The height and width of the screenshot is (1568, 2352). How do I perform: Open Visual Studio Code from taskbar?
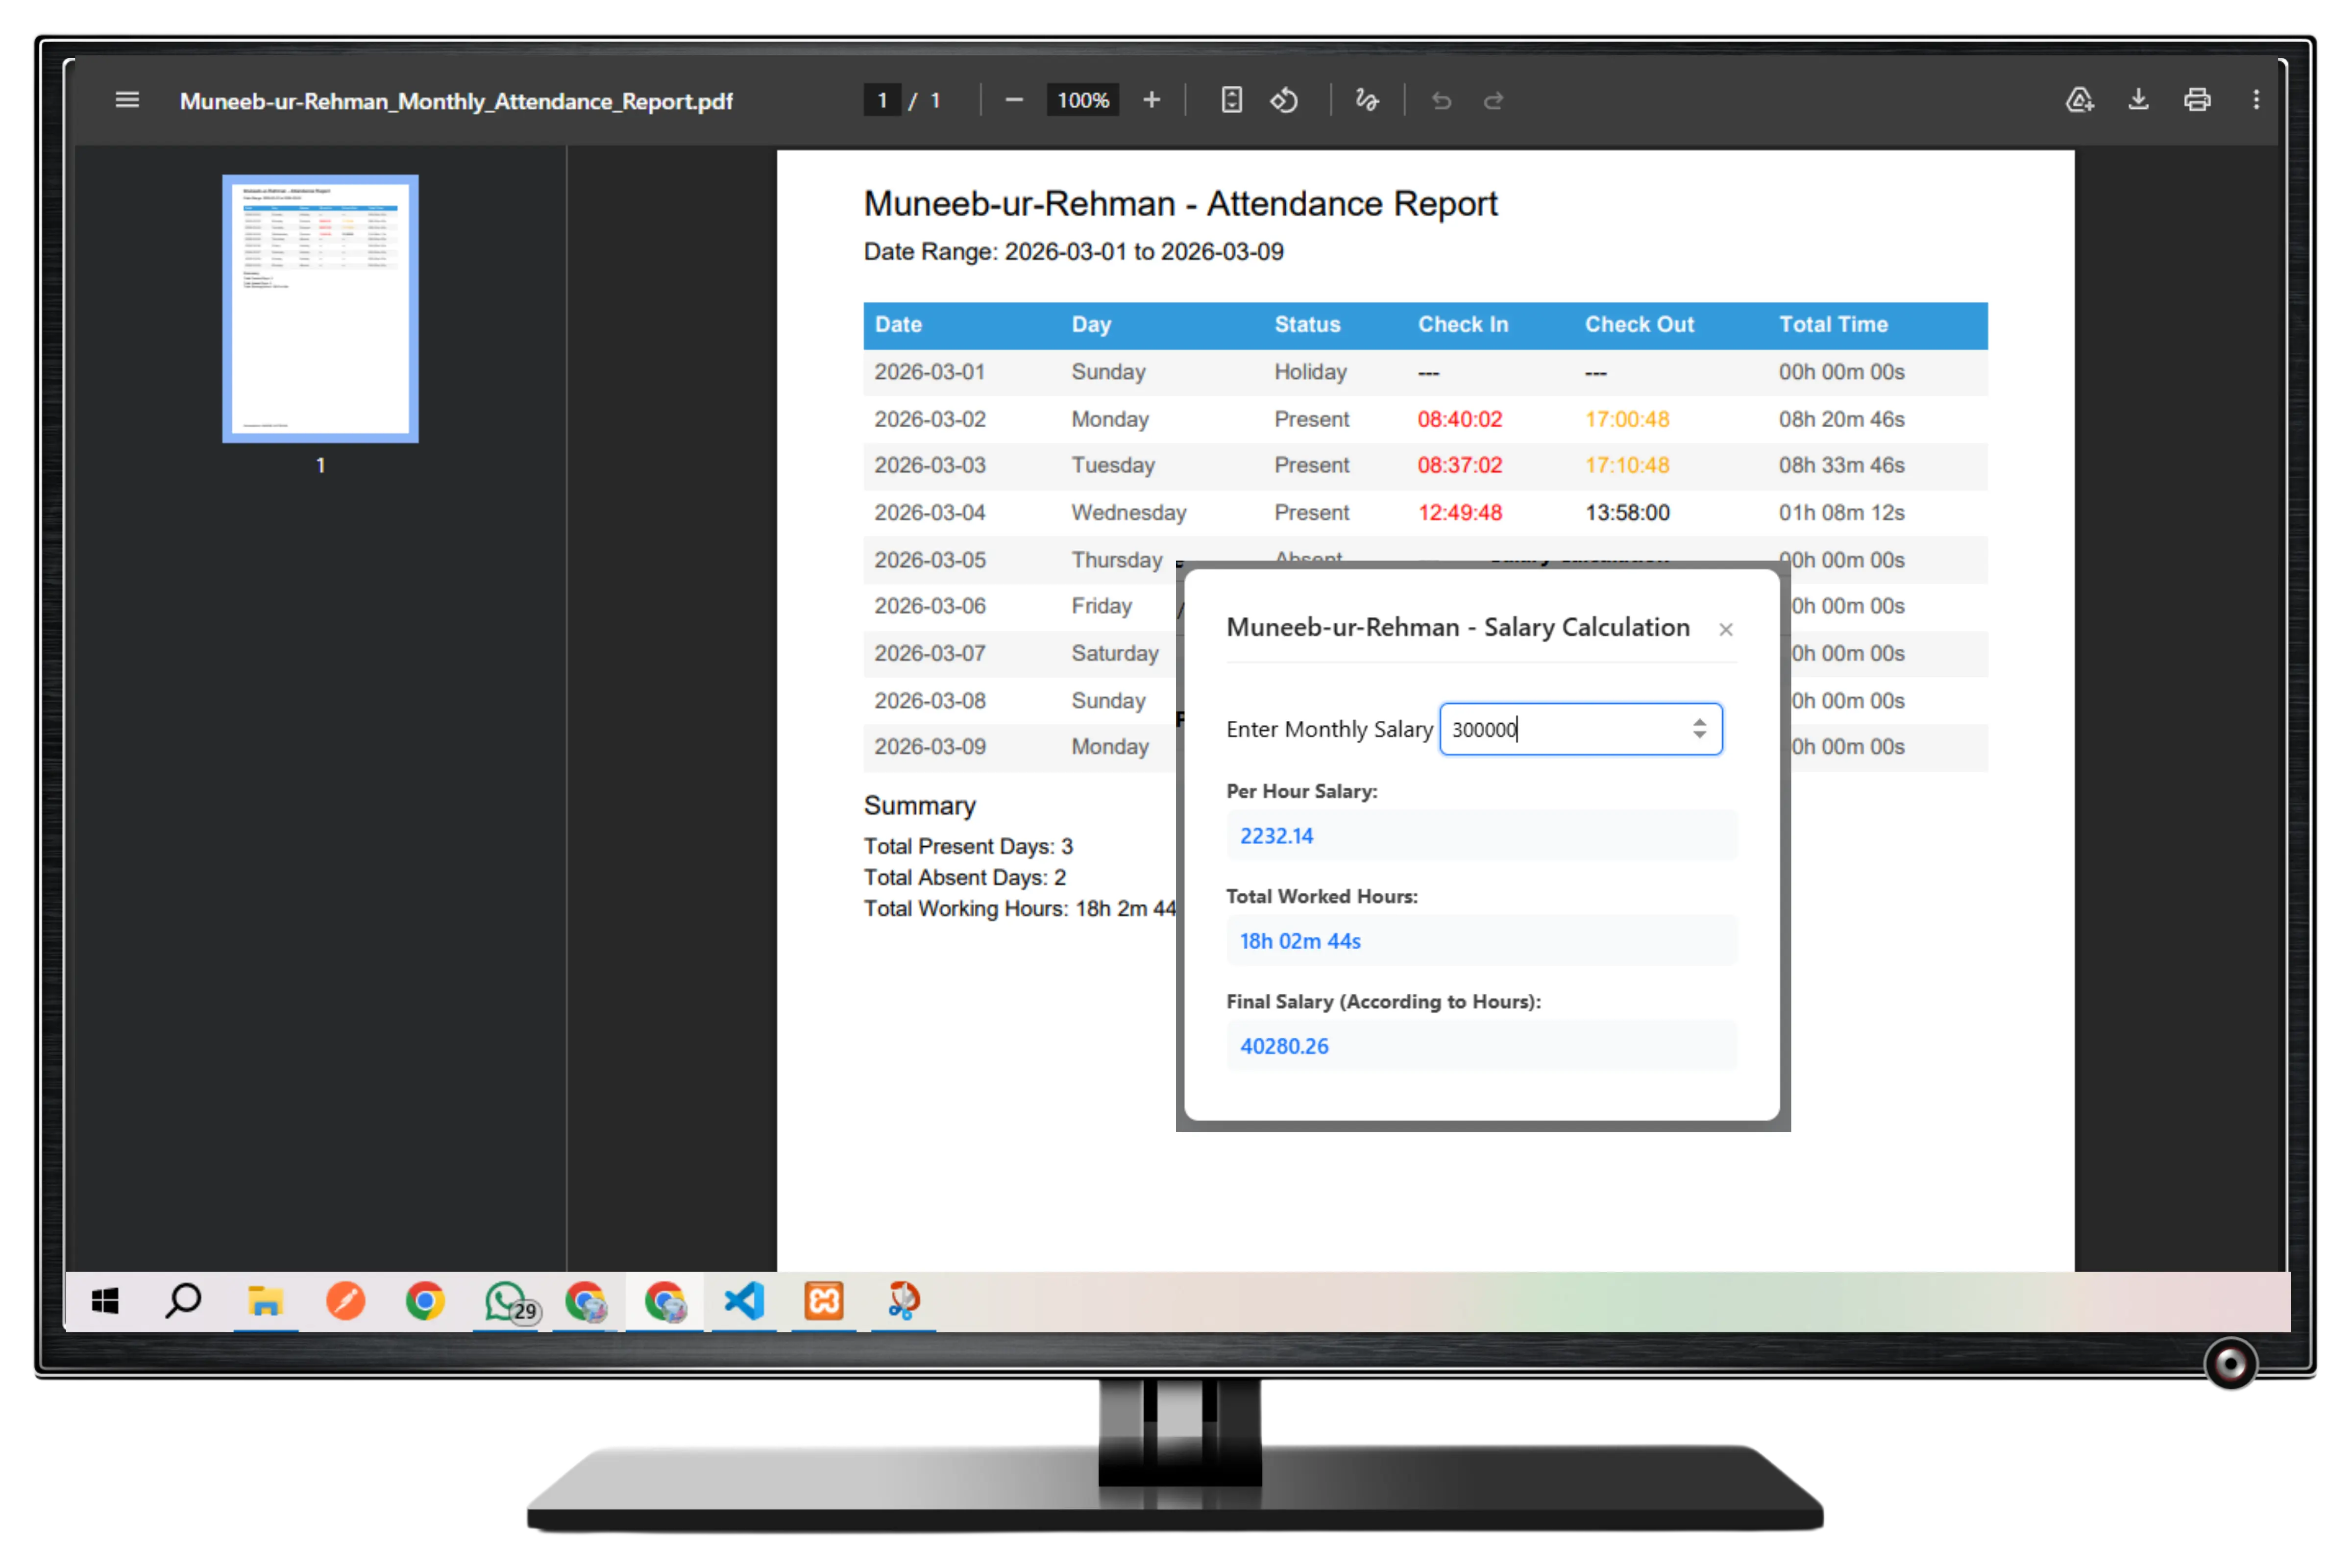coord(744,1301)
